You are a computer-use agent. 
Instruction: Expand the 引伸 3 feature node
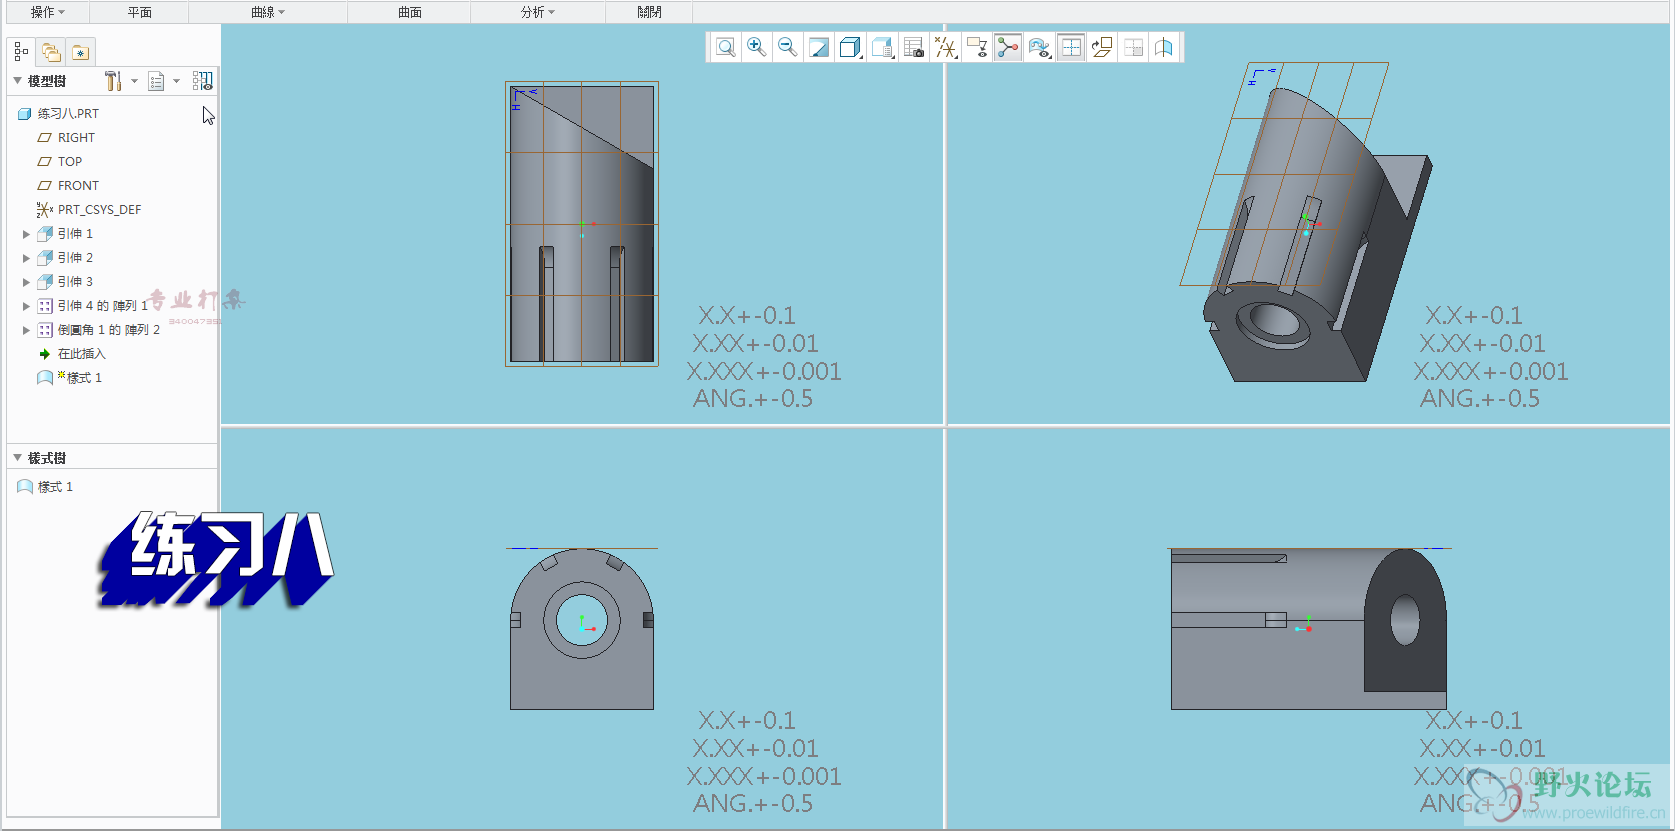coord(26,282)
